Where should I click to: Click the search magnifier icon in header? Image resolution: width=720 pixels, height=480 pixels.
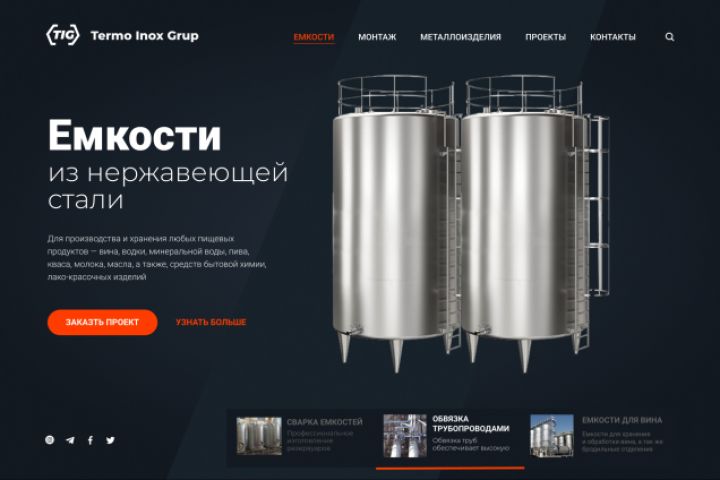pos(669,37)
